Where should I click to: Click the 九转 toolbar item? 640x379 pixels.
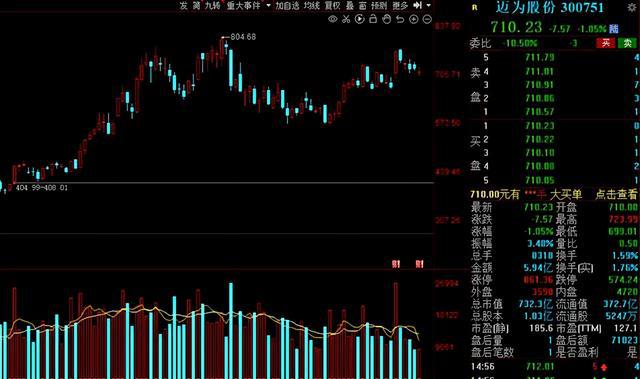tap(212, 5)
